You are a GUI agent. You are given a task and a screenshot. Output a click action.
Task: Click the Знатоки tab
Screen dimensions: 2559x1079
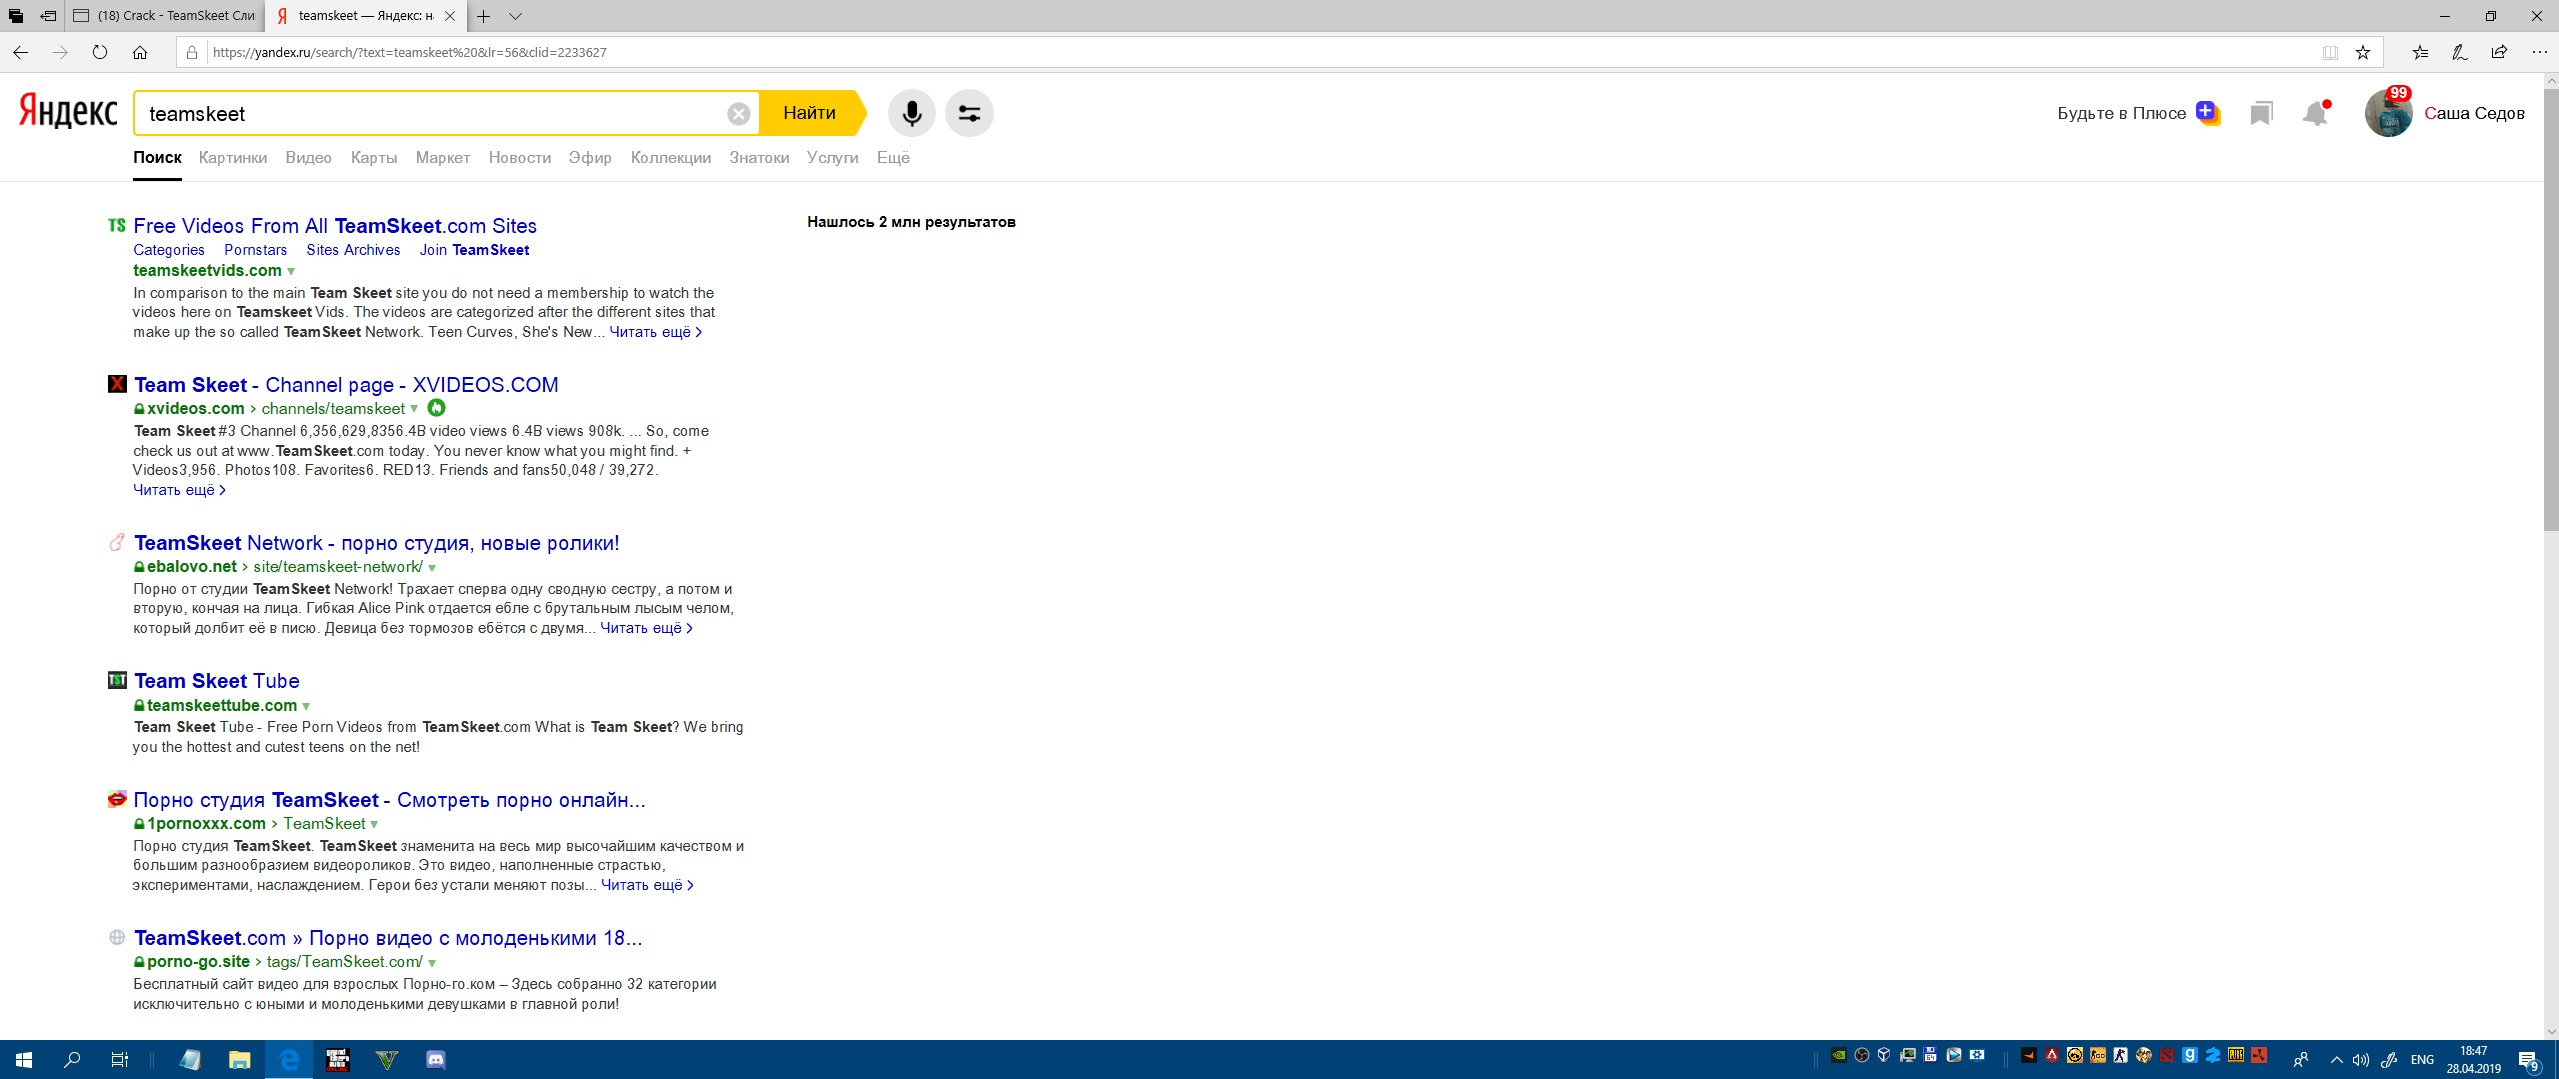[759, 157]
